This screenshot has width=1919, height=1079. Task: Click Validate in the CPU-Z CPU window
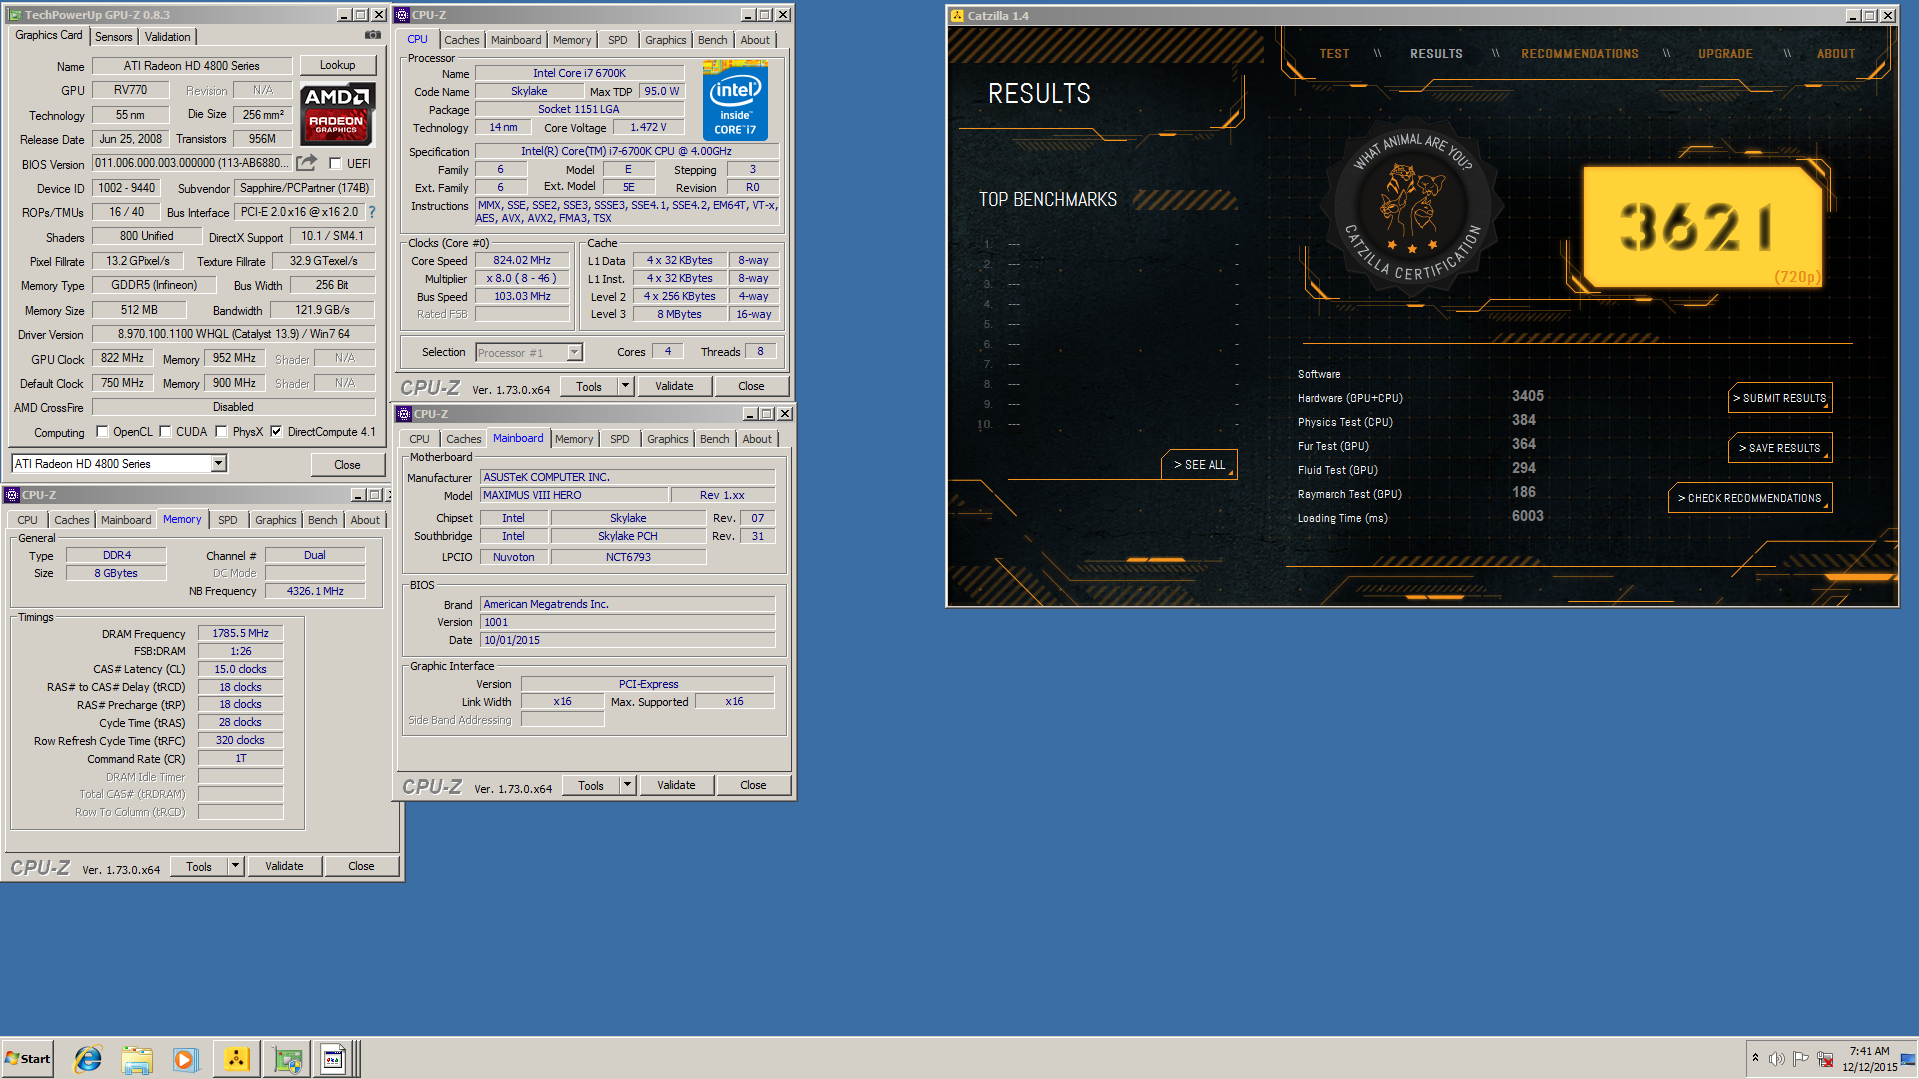(674, 386)
